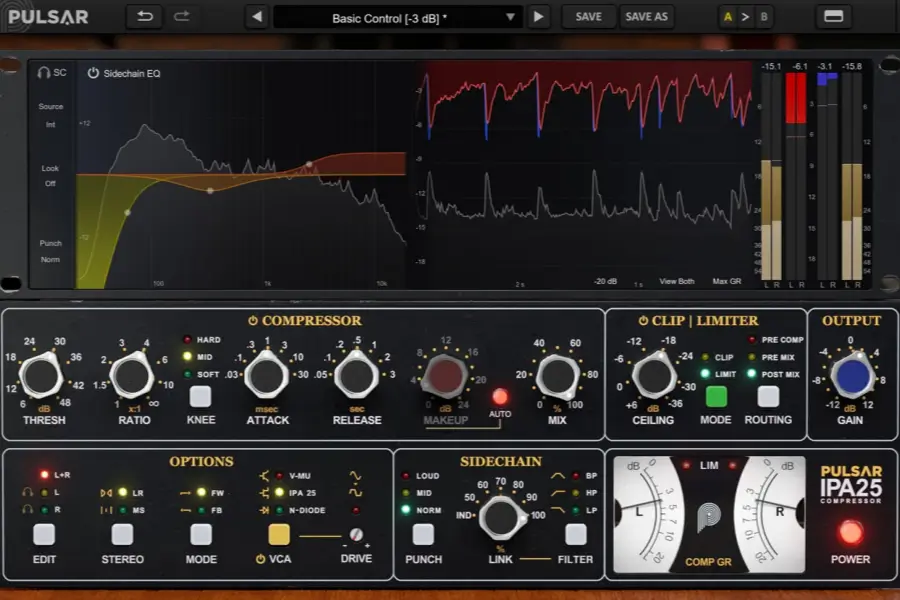This screenshot has height=600, width=900.
Task: Open the Basic Control preset dropdown
Action: [397, 17]
